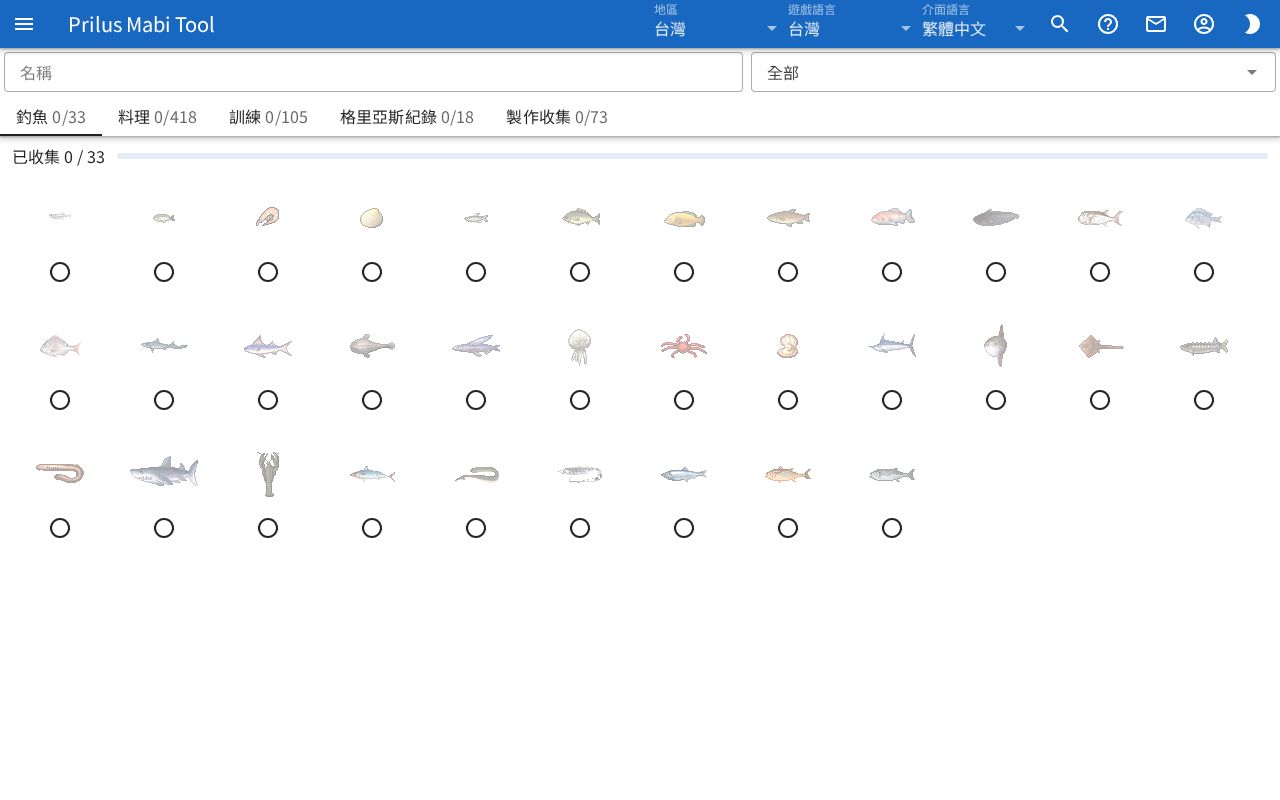
Task: Select the stingray icon
Action: pyautogui.click(x=1100, y=347)
